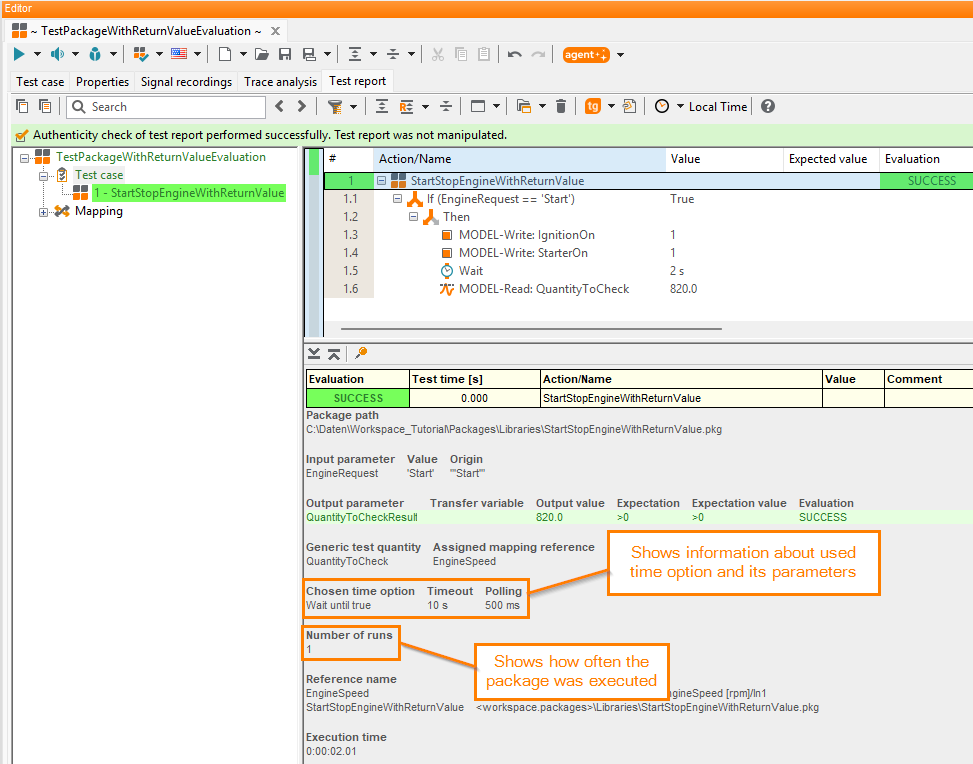Click the orange tg icon

pos(593,107)
